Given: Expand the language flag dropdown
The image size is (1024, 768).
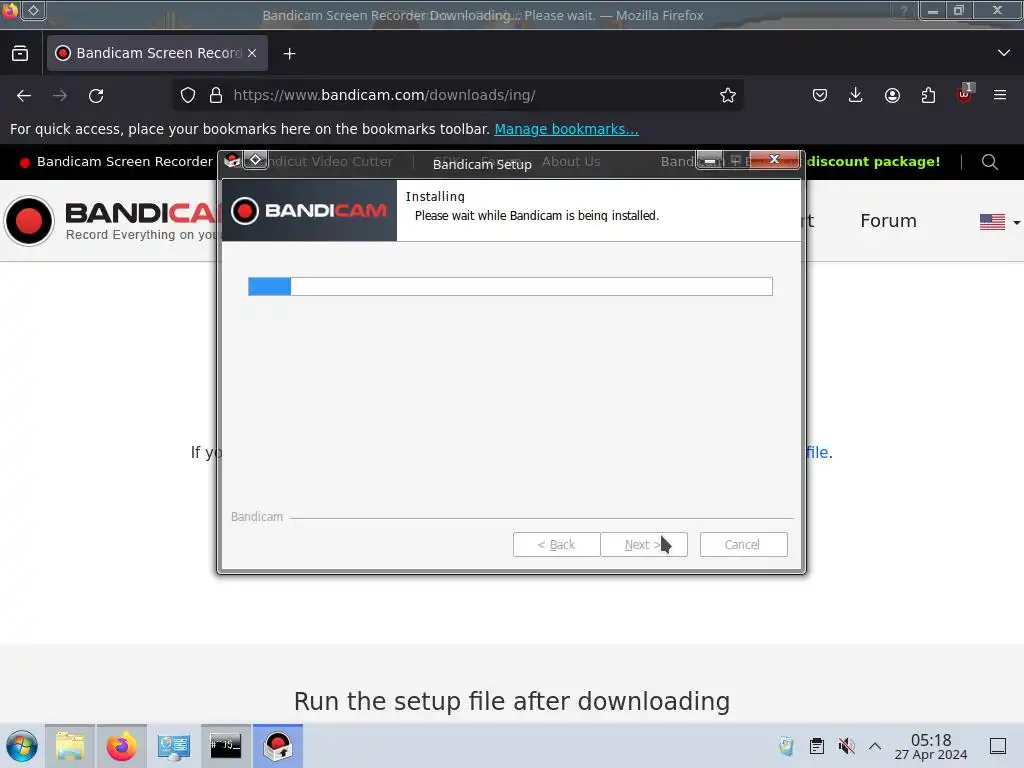Looking at the screenshot, I should (x=999, y=222).
